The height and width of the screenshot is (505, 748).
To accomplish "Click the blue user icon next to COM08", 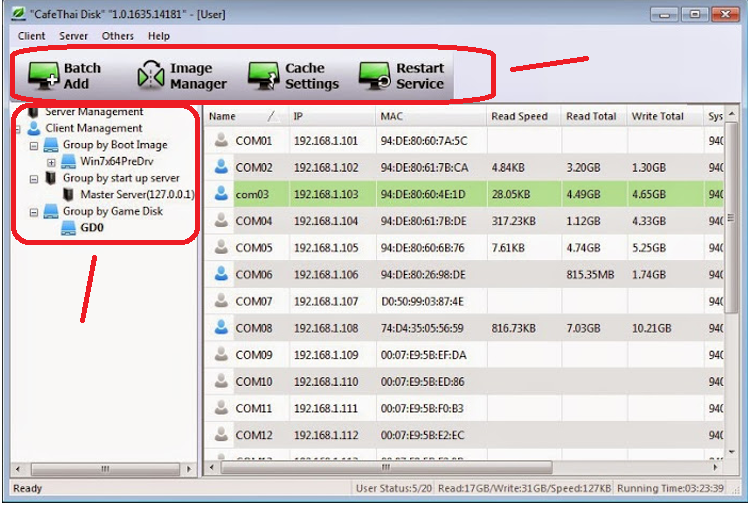I will click(x=221, y=327).
